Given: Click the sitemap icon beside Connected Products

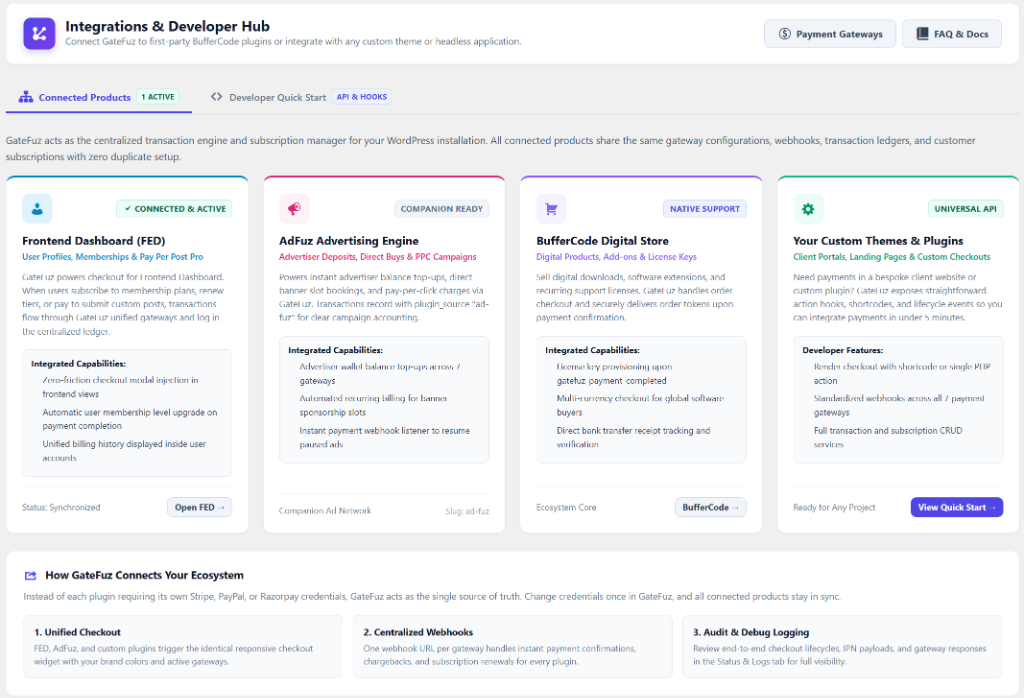Looking at the screenshot, I should pyautogui.click(x=25, y=97).
